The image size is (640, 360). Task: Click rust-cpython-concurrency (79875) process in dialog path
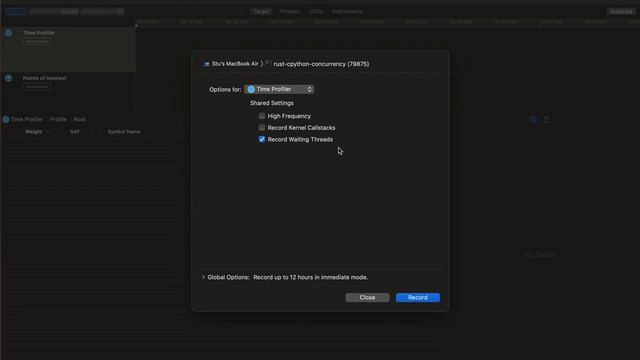(321, 64)
